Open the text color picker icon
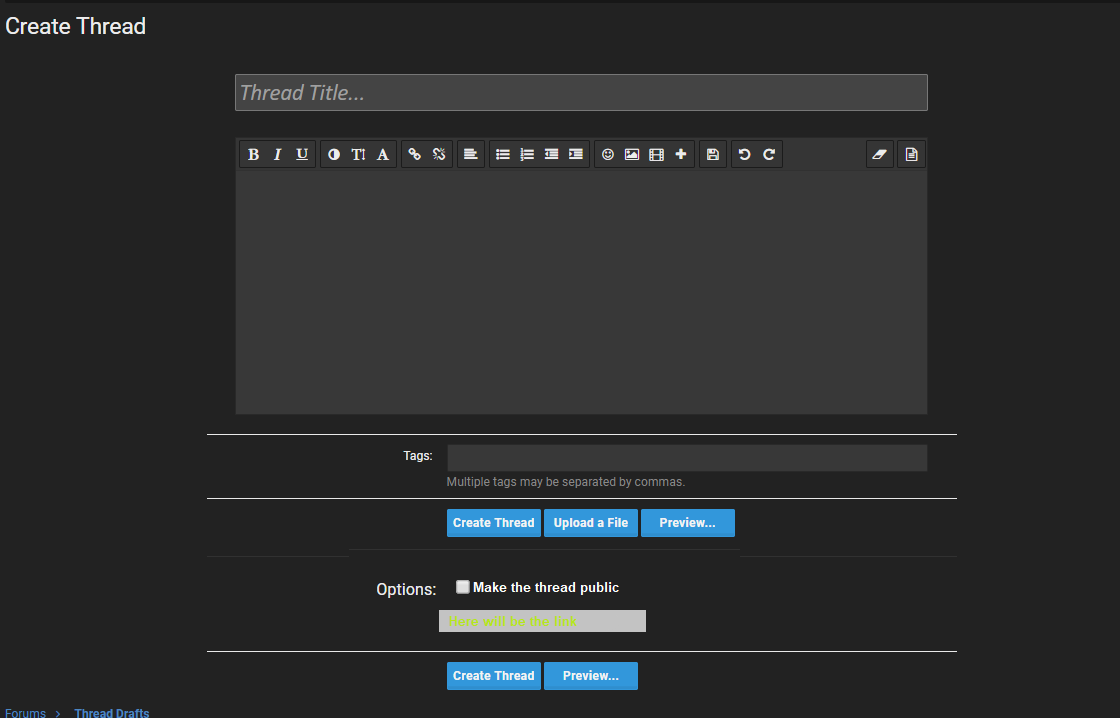1120x718 pixels. point(334,154)
